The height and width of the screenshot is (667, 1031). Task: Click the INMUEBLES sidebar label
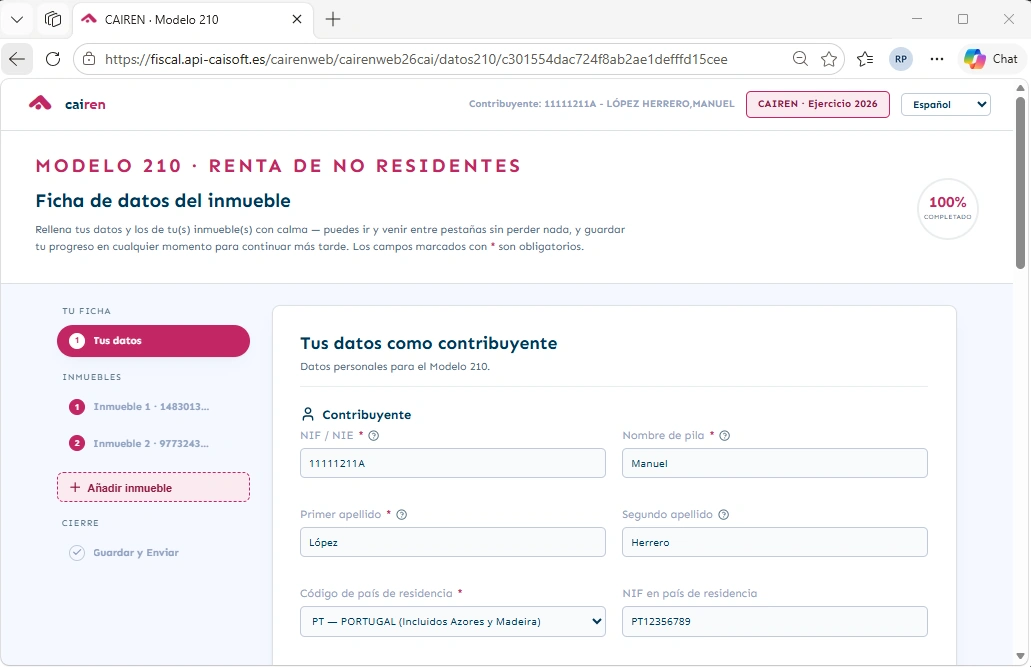[x=92, y=377]
